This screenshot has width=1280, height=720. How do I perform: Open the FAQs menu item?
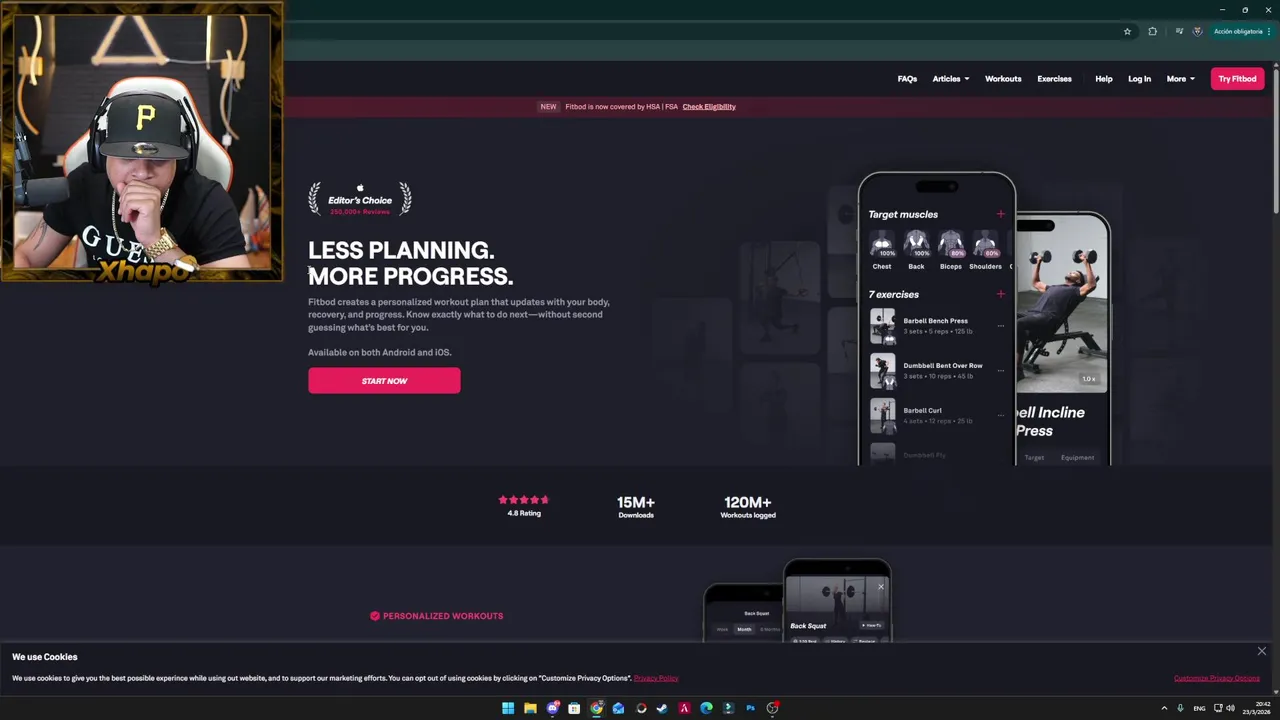(x=907, y=79)
